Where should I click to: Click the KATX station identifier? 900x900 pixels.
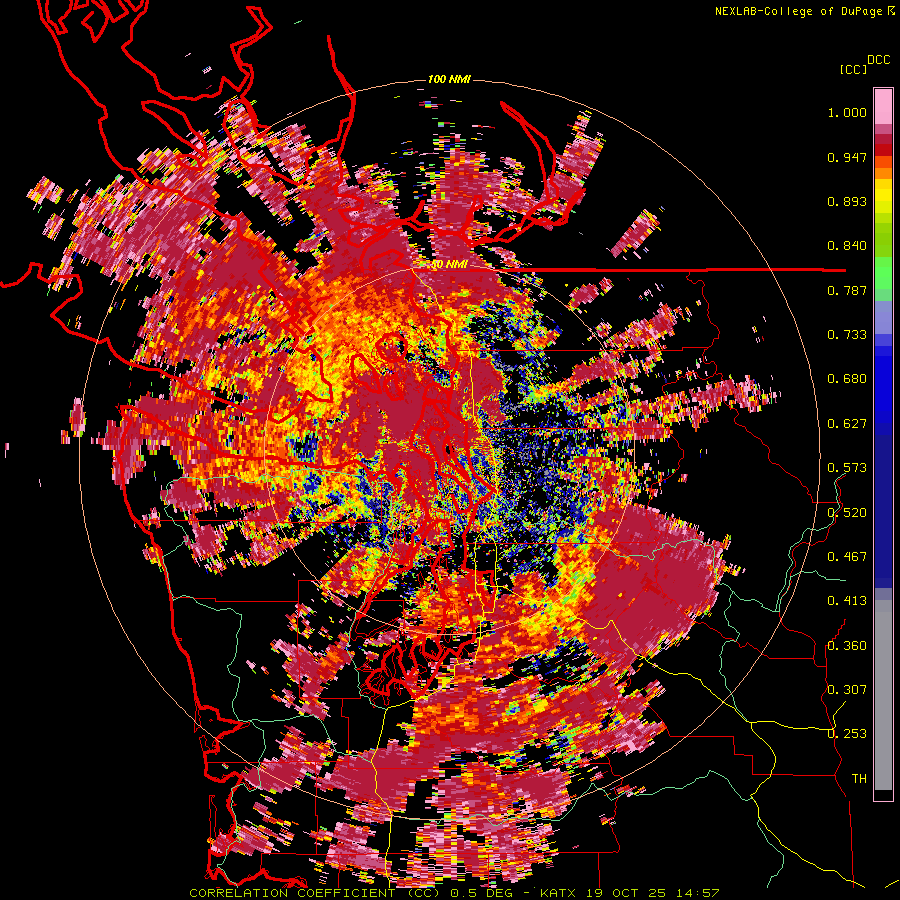pos(557,893)
